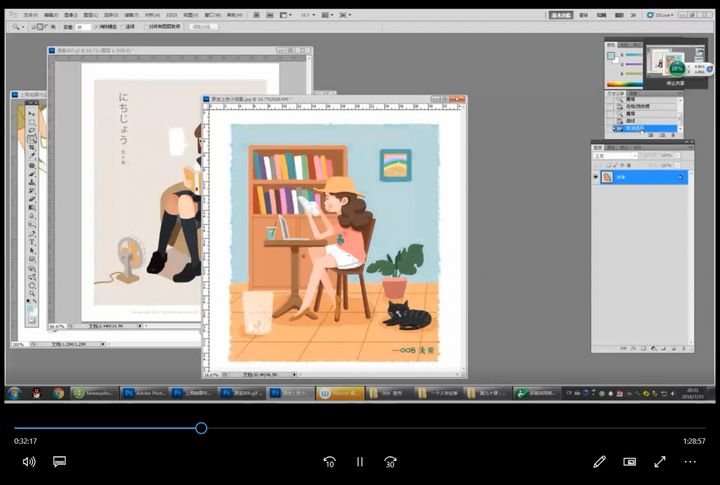720x485 pixels.
Task: Click the video seek slider handle
Action: 201,428
